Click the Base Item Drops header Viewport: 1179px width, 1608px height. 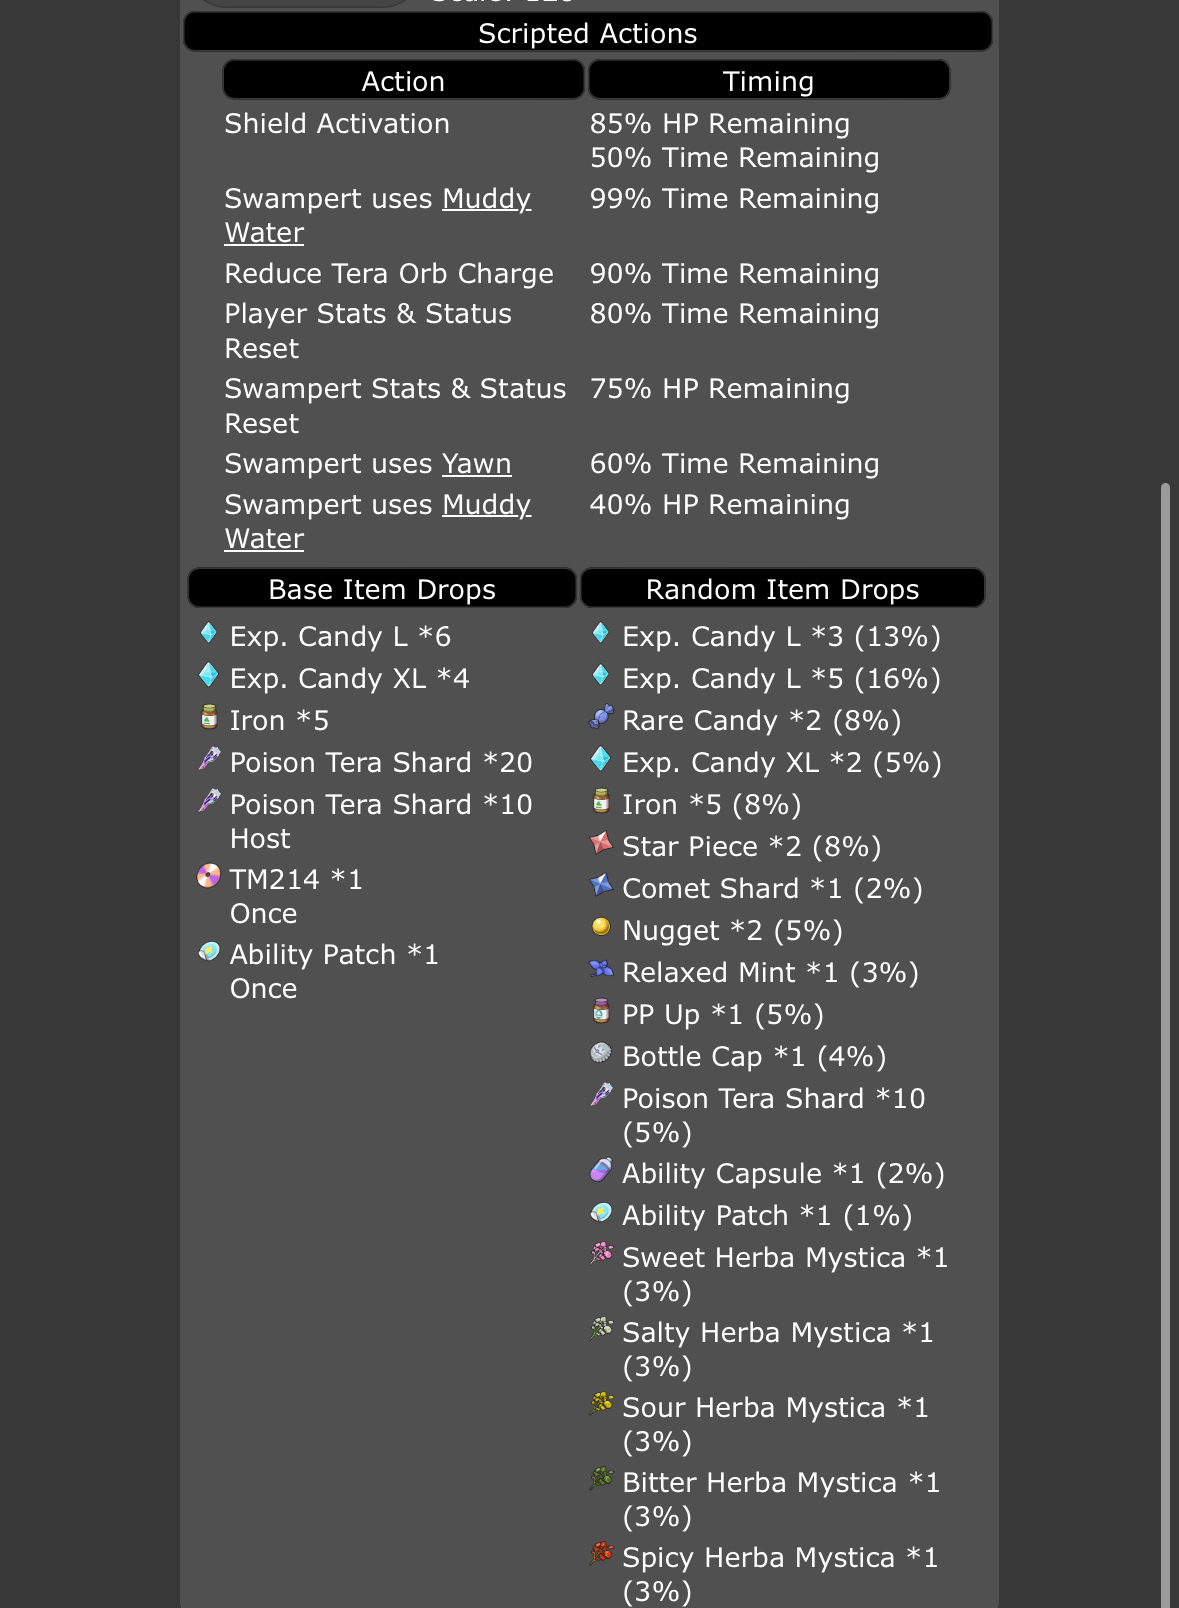point(382,588)
